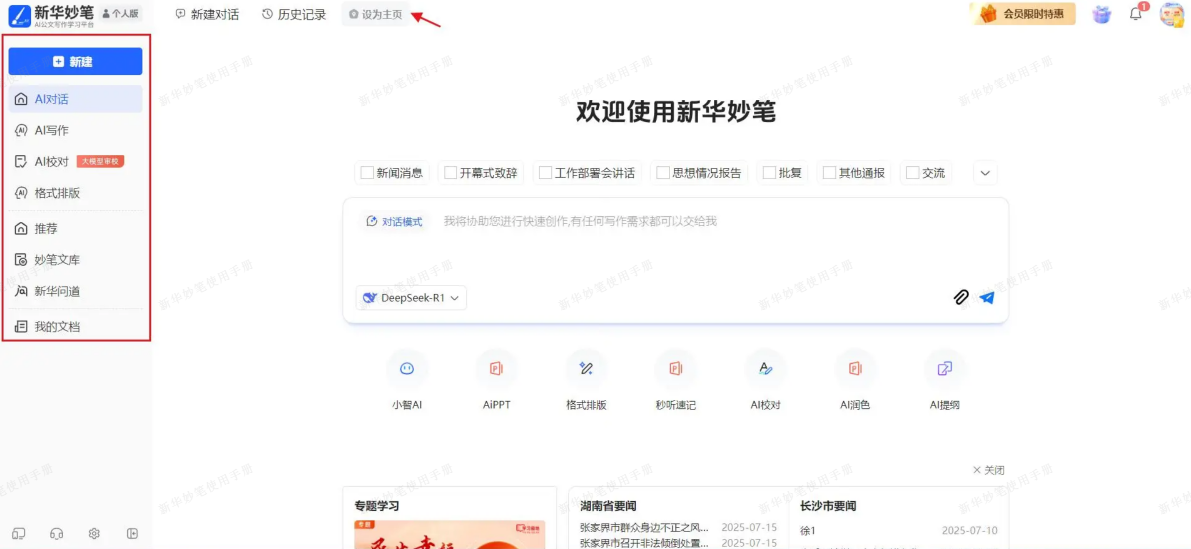This screenshot has height=549, width=1191.
Task: Click the send paper plane icon
Action: tap(987, 297)
